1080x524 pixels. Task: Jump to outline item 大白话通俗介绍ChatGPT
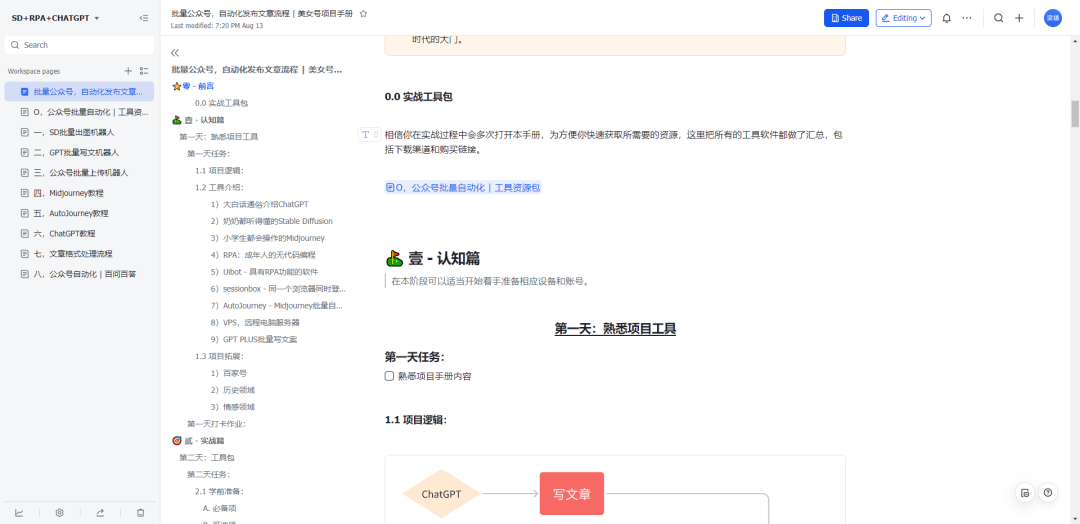click(x=260, y=205)
